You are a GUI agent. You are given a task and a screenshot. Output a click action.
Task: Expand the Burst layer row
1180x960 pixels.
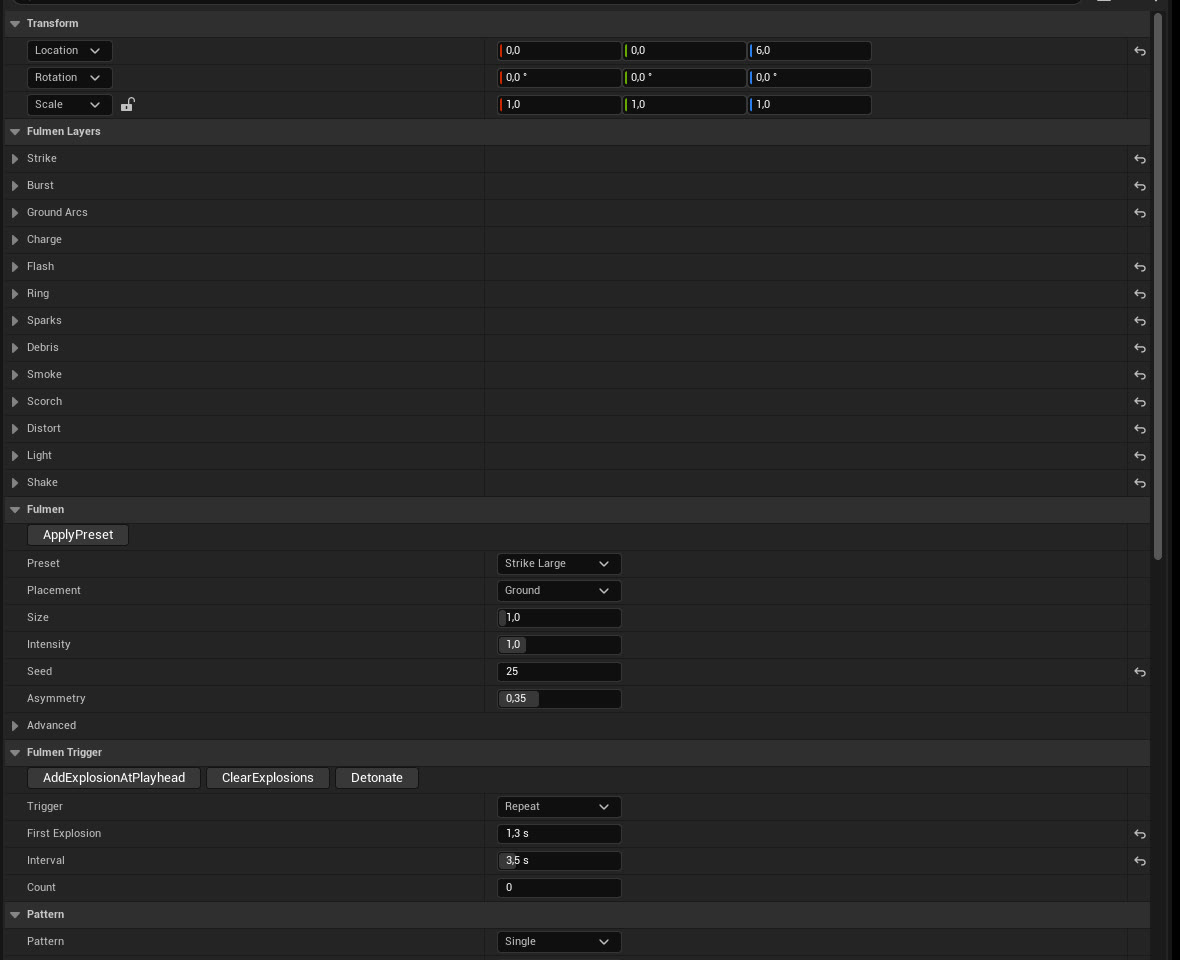point(15,186)
